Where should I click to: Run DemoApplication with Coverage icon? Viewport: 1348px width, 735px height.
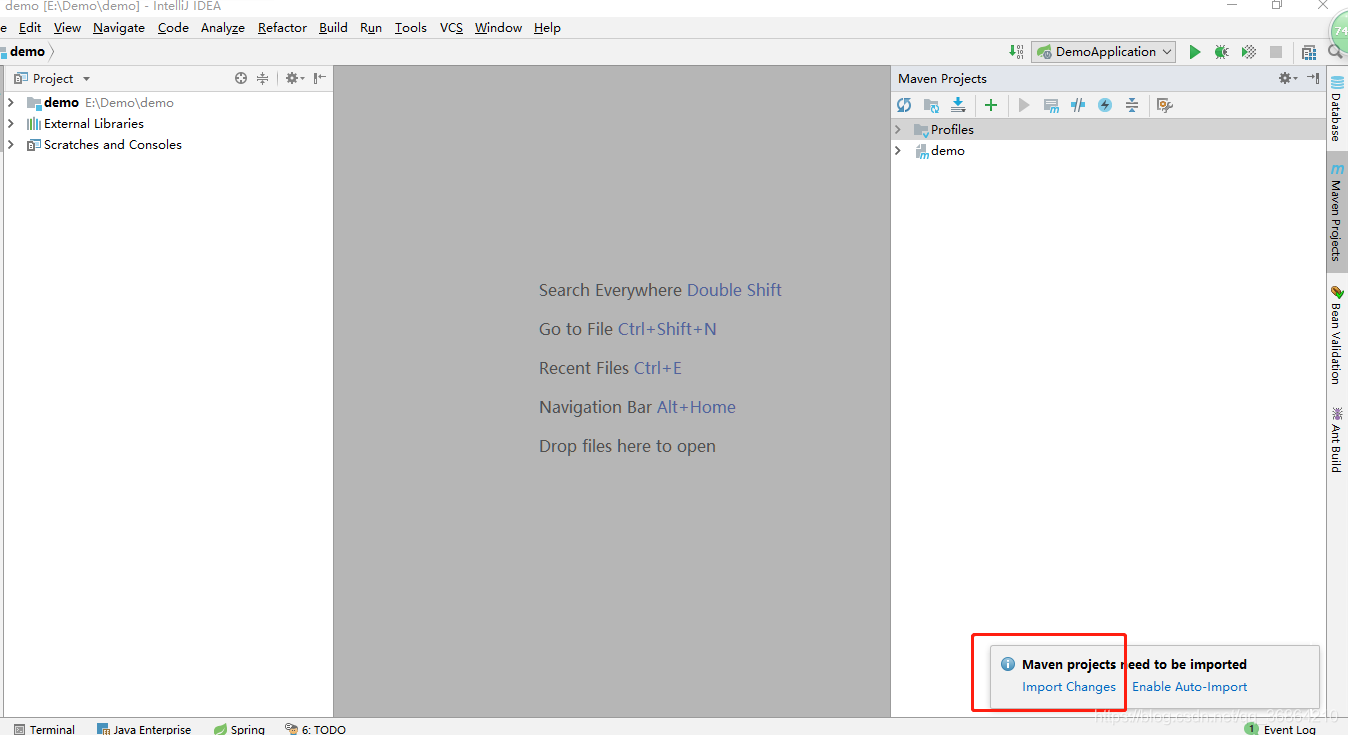(x=1248, y=52)
